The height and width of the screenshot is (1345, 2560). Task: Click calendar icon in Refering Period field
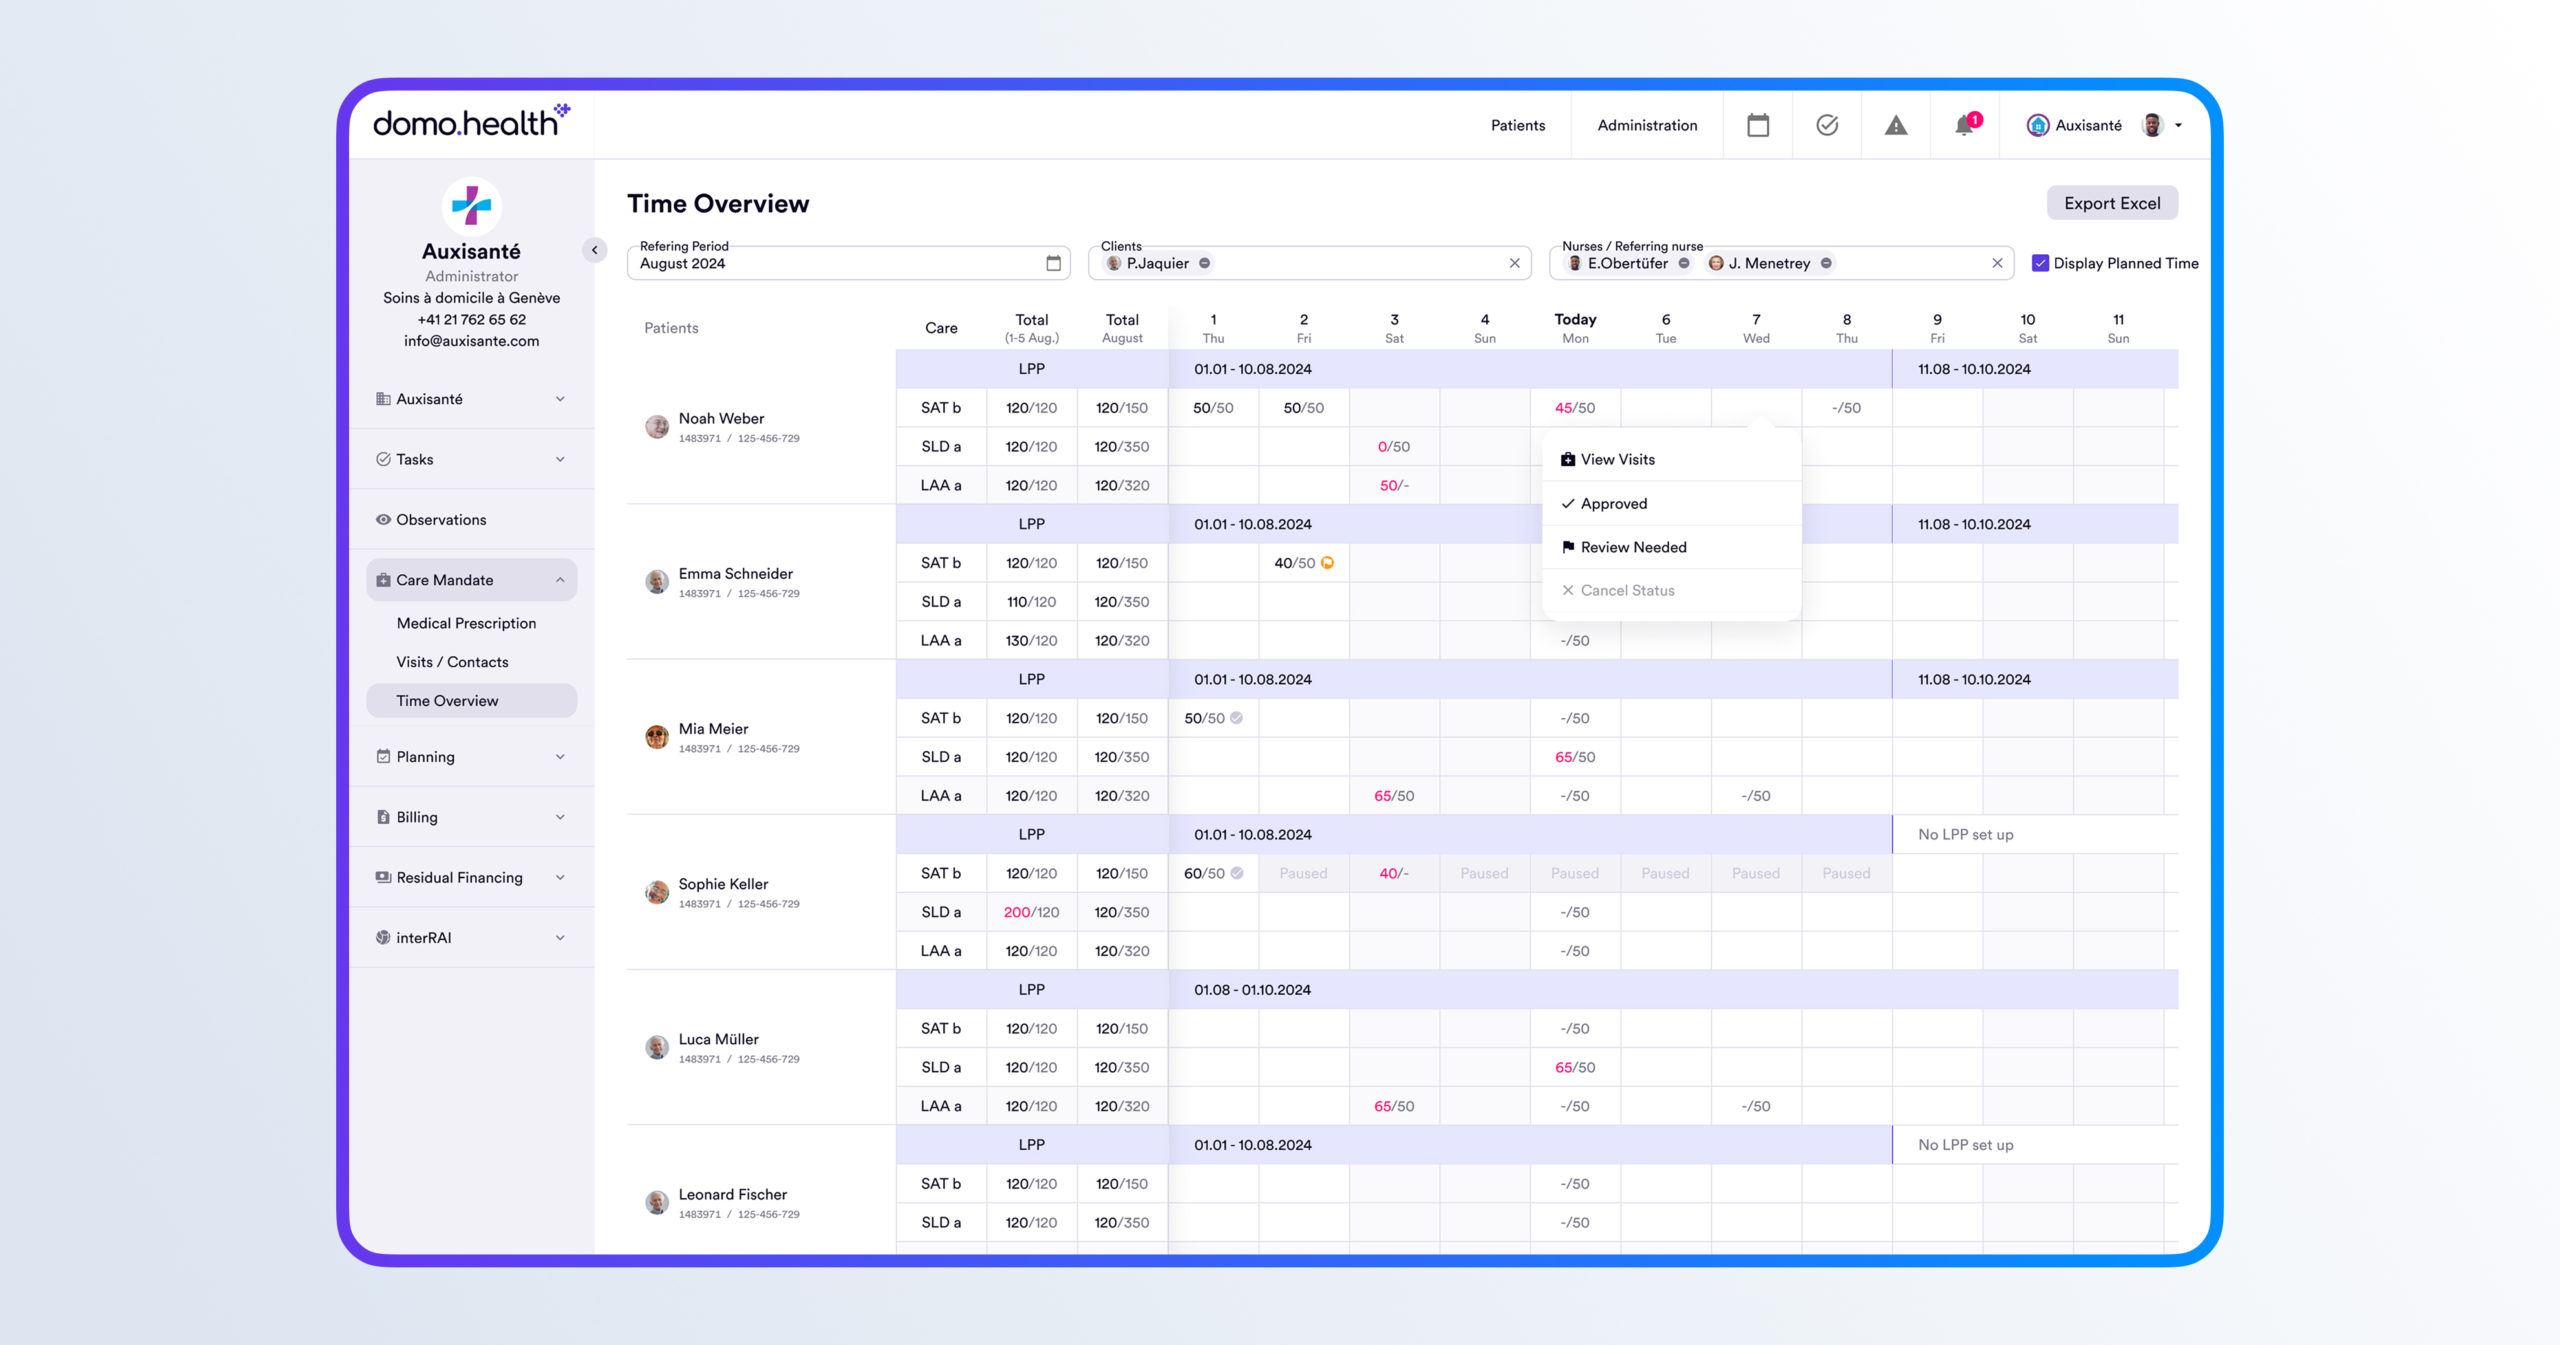(1053, 263)
